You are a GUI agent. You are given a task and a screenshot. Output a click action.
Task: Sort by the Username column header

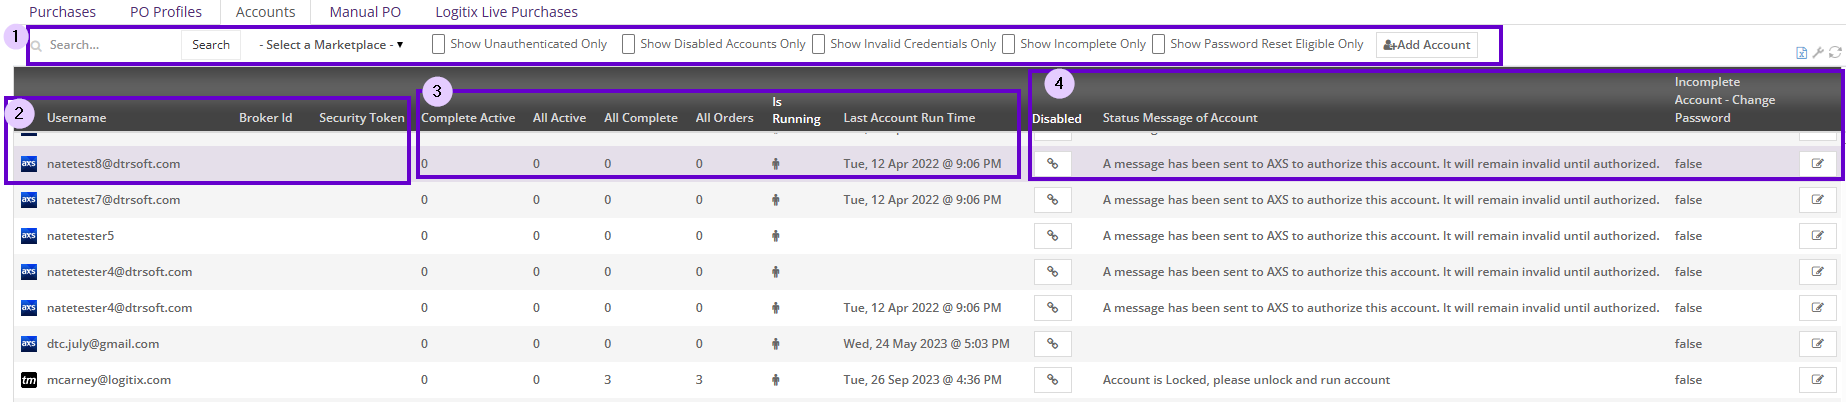pos(76,118)
